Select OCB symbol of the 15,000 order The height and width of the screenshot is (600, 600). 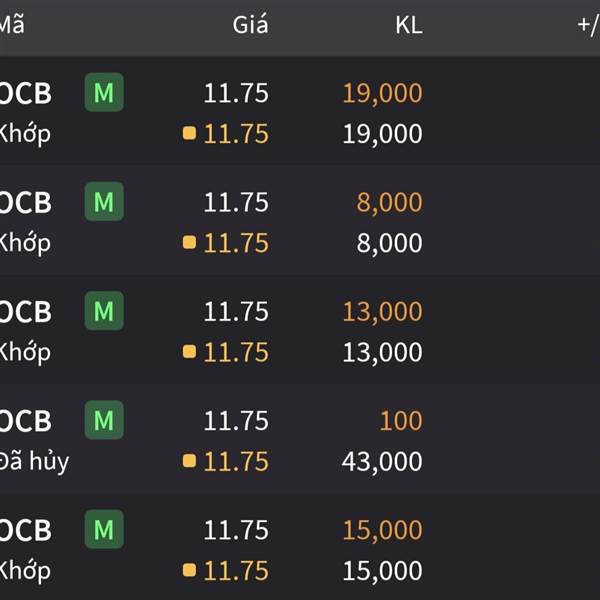point(25,530)
